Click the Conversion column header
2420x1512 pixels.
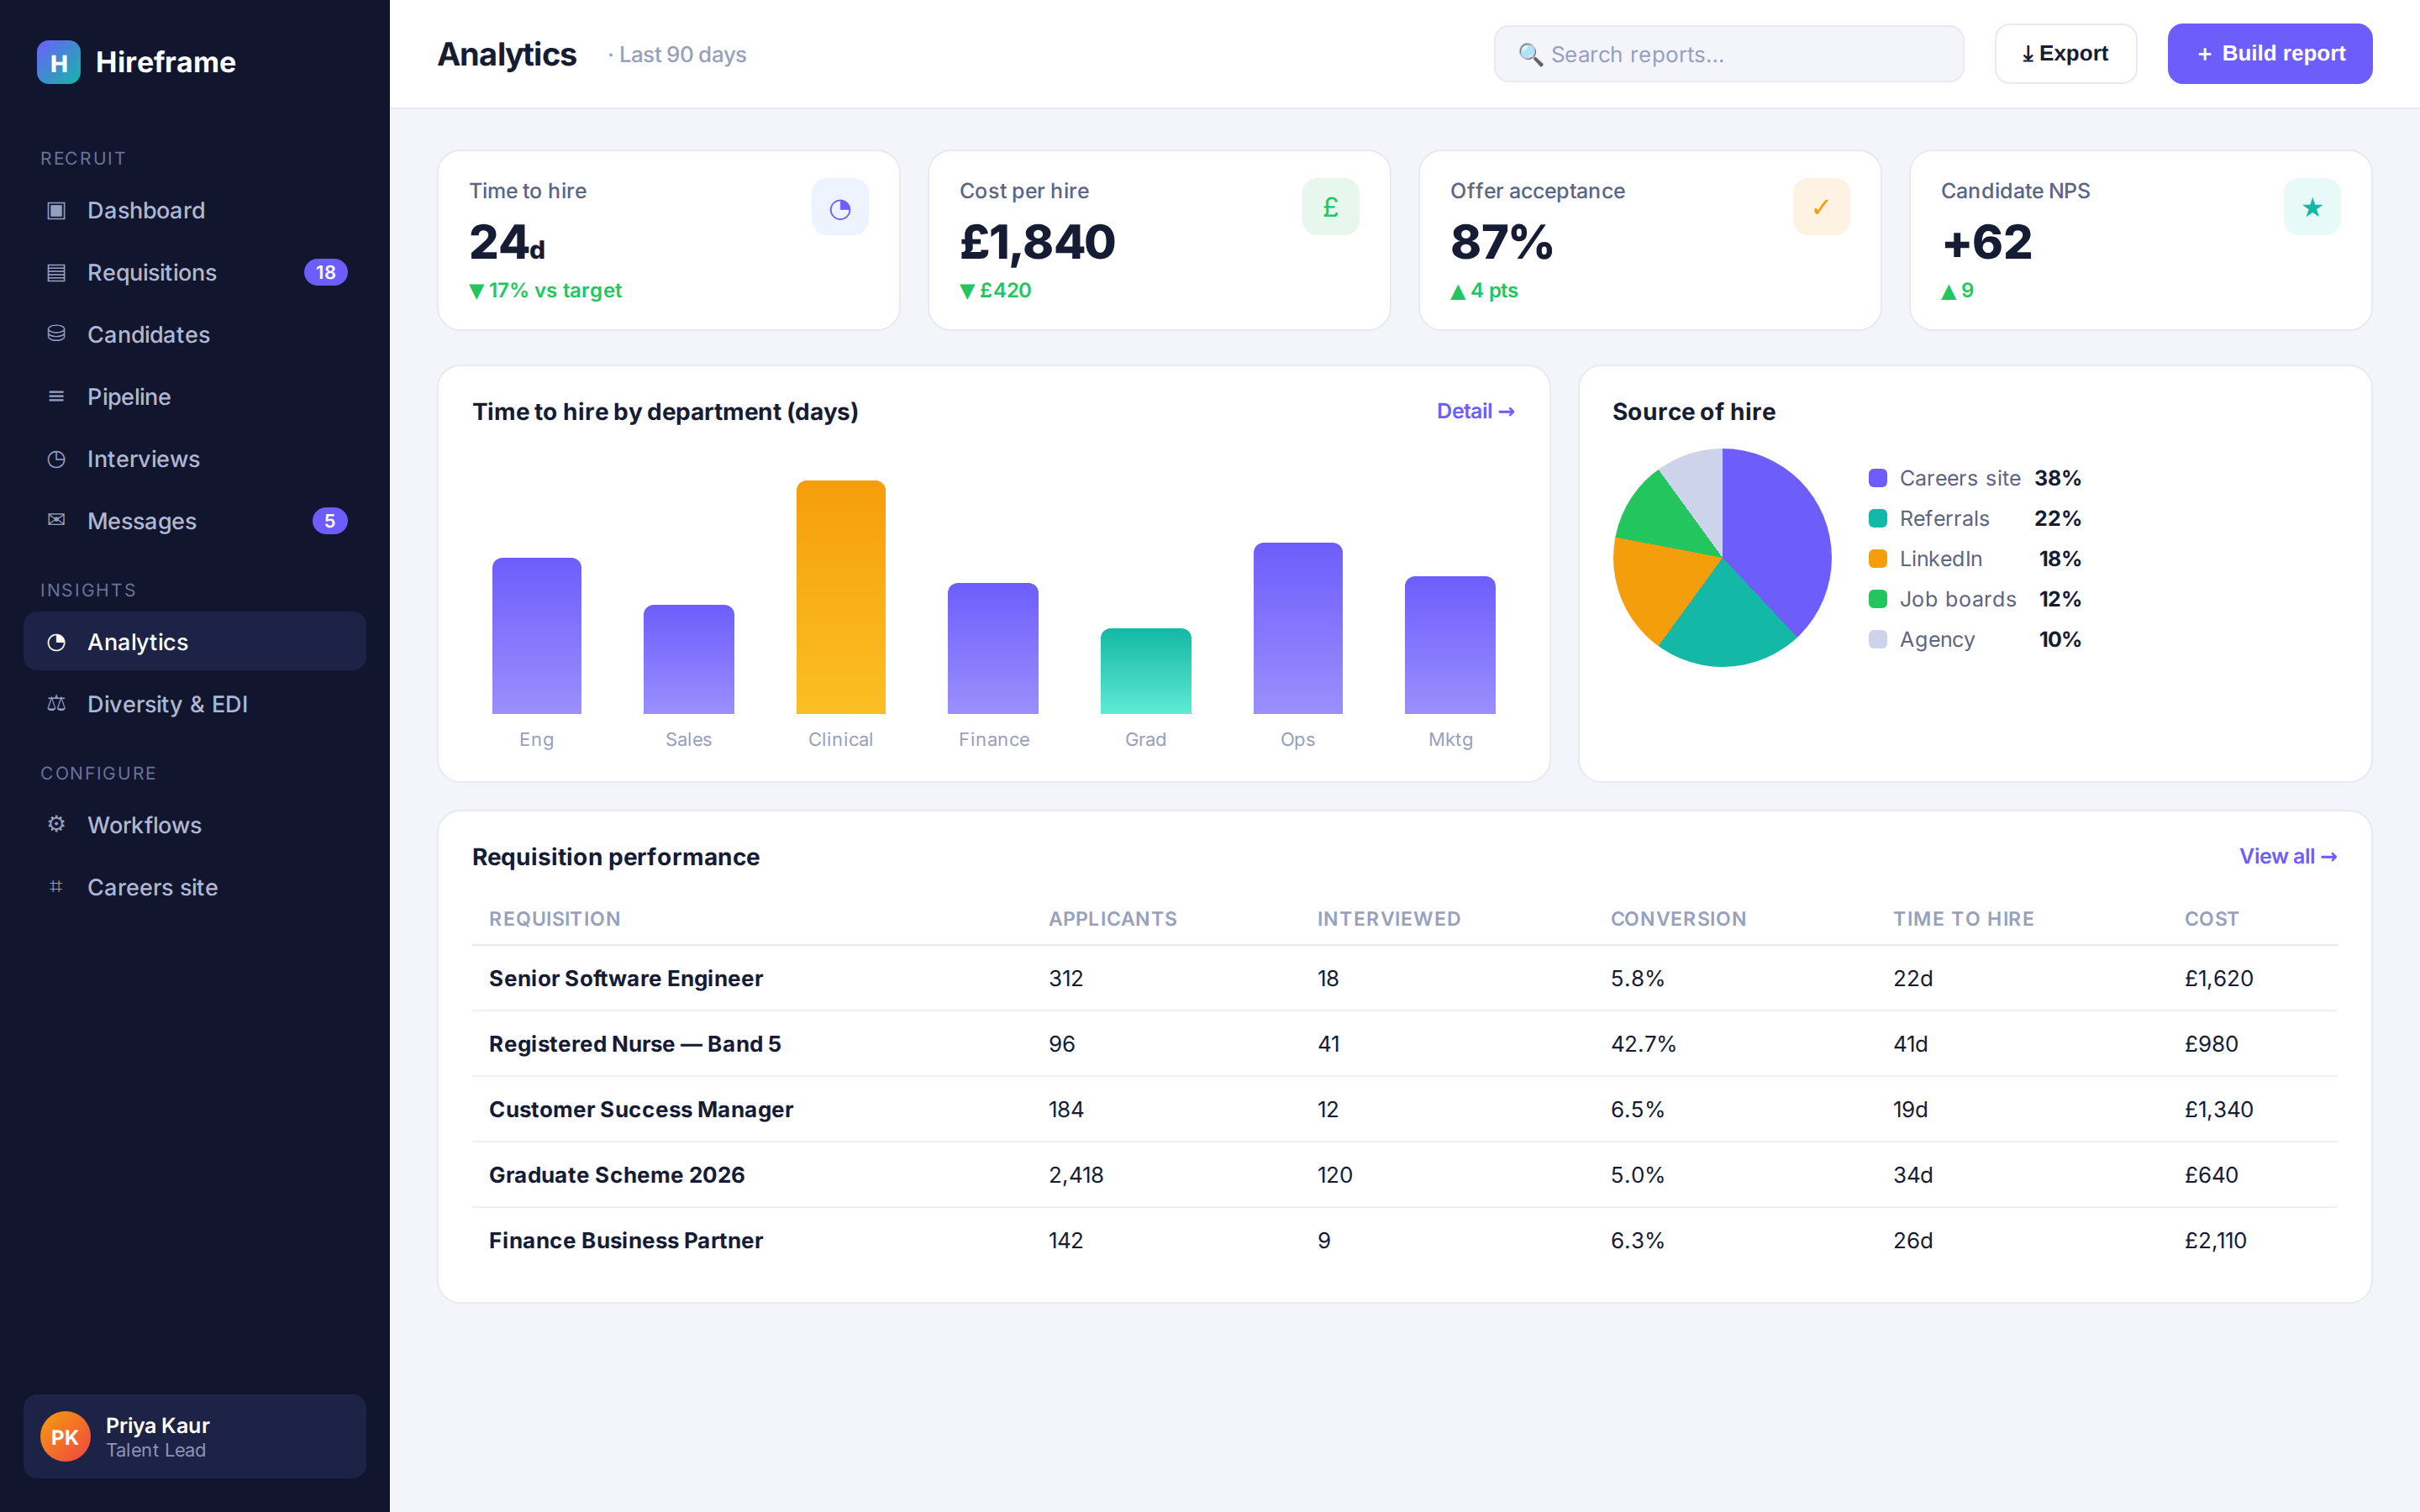1678,918
